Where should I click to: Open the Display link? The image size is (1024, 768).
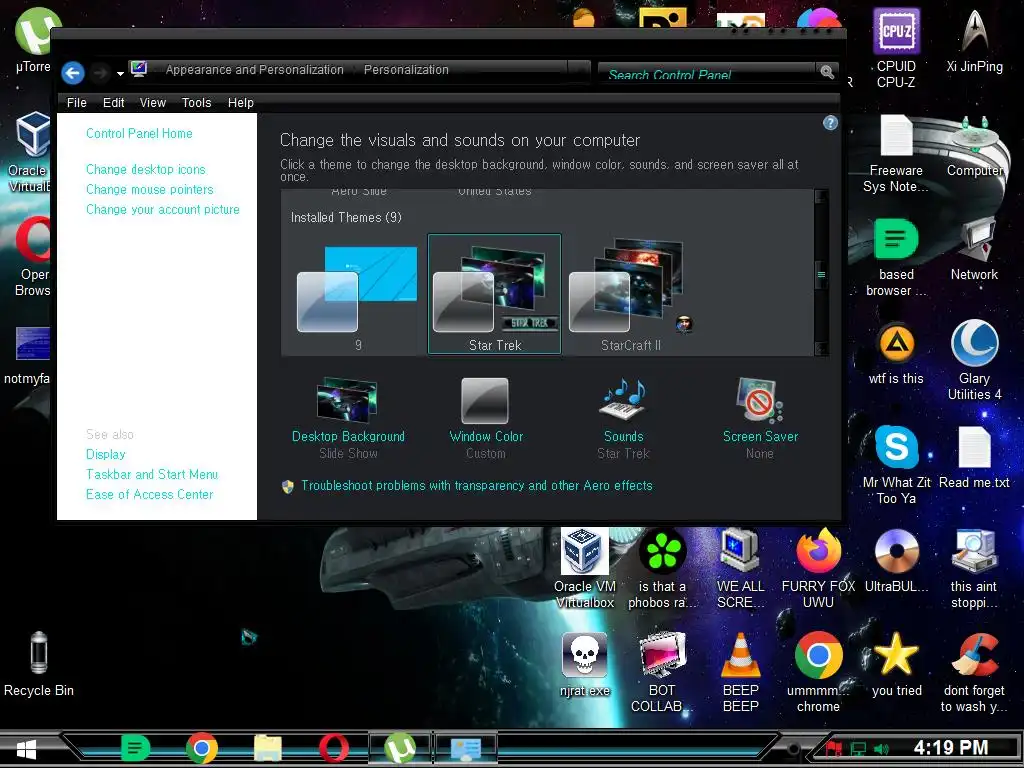106,455
